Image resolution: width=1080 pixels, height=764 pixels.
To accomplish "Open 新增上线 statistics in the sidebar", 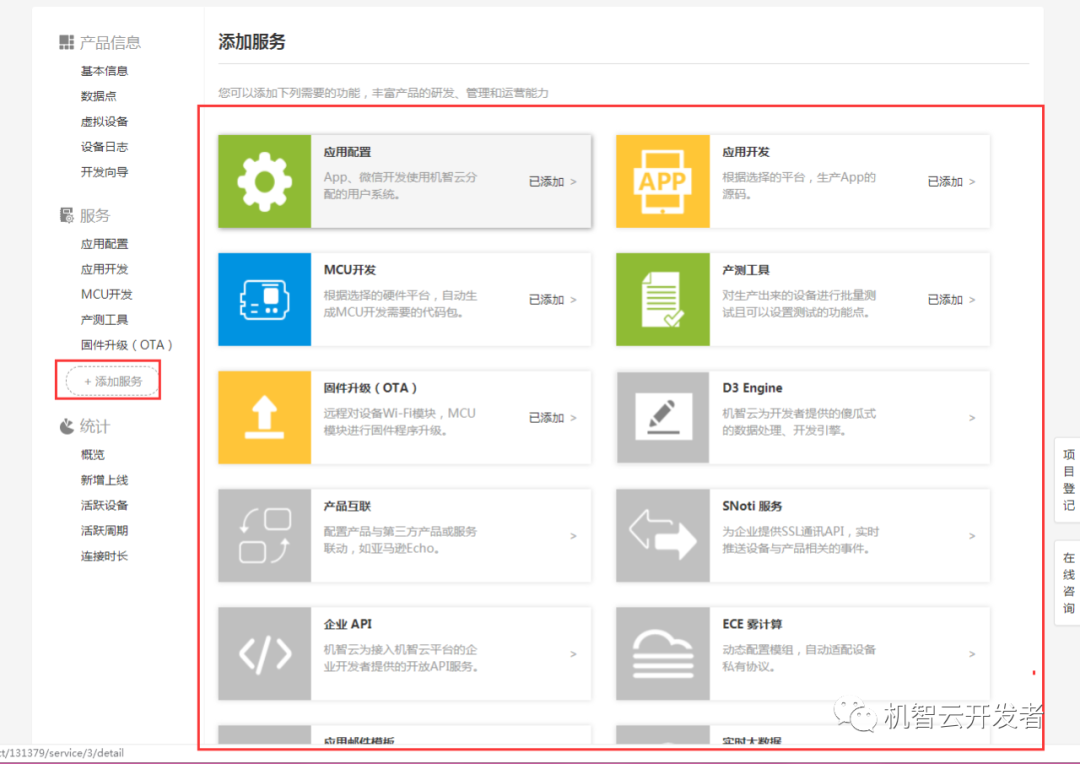I will 104,480.
